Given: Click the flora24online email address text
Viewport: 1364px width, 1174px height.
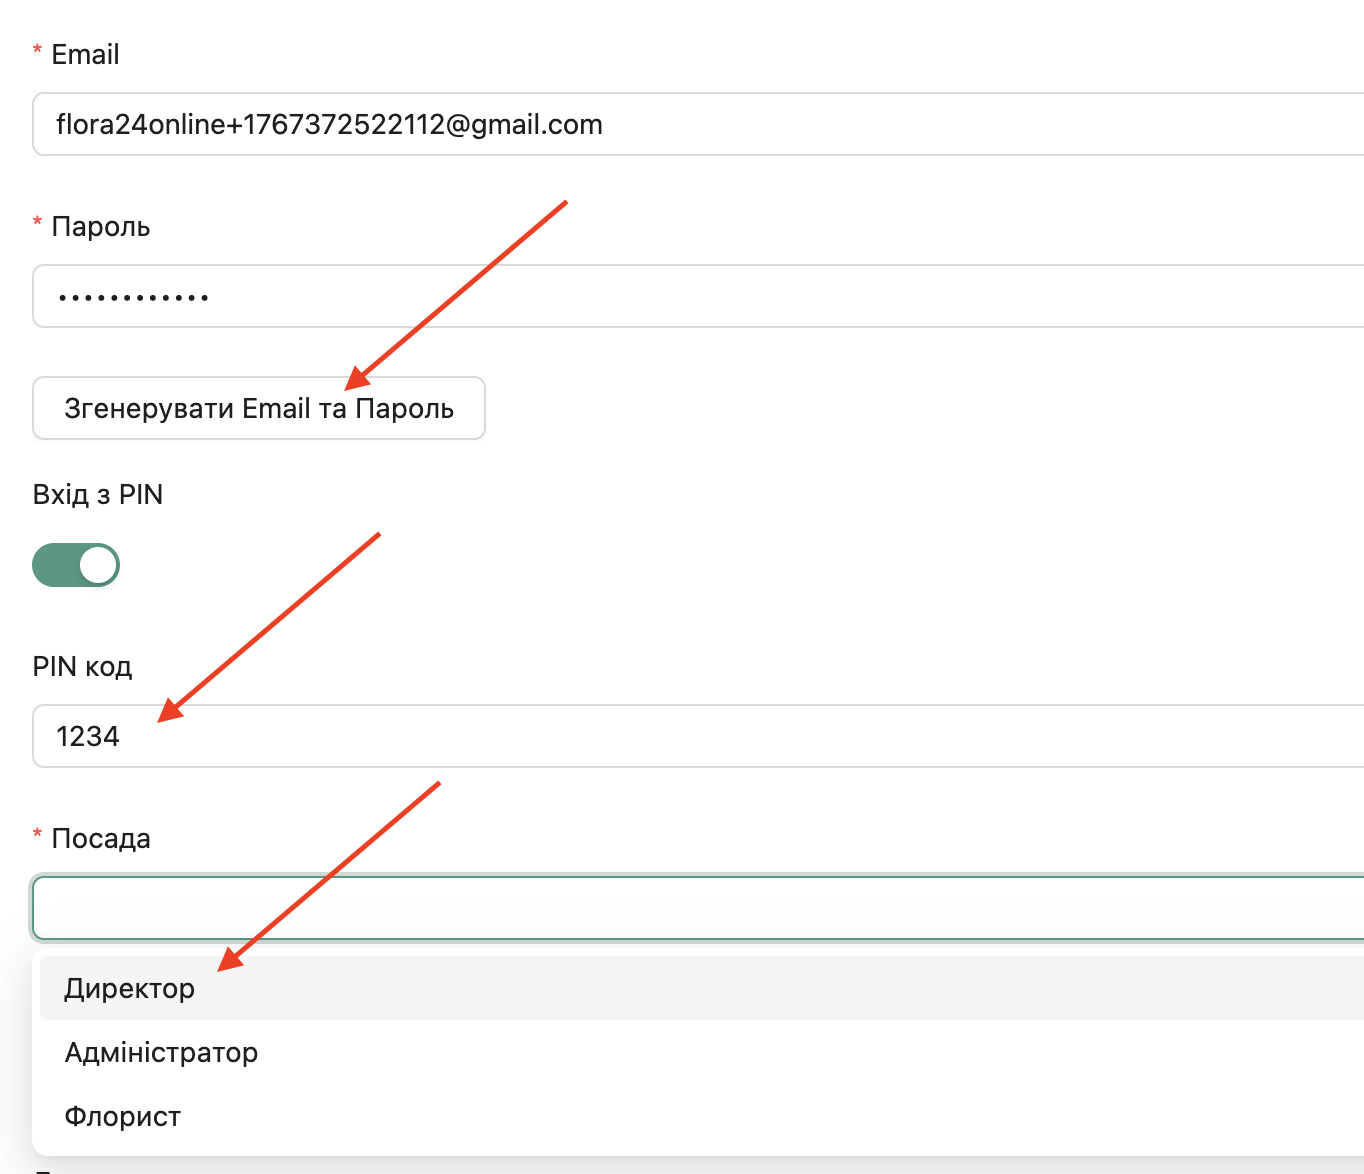Looking at the screenshot, I should (329, 125).
